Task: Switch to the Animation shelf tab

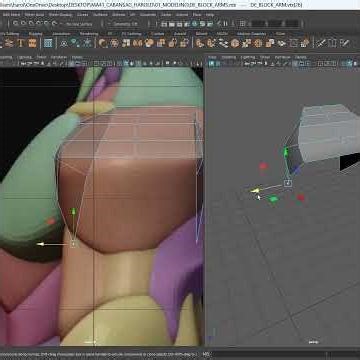Action: [x=61, y=34]
